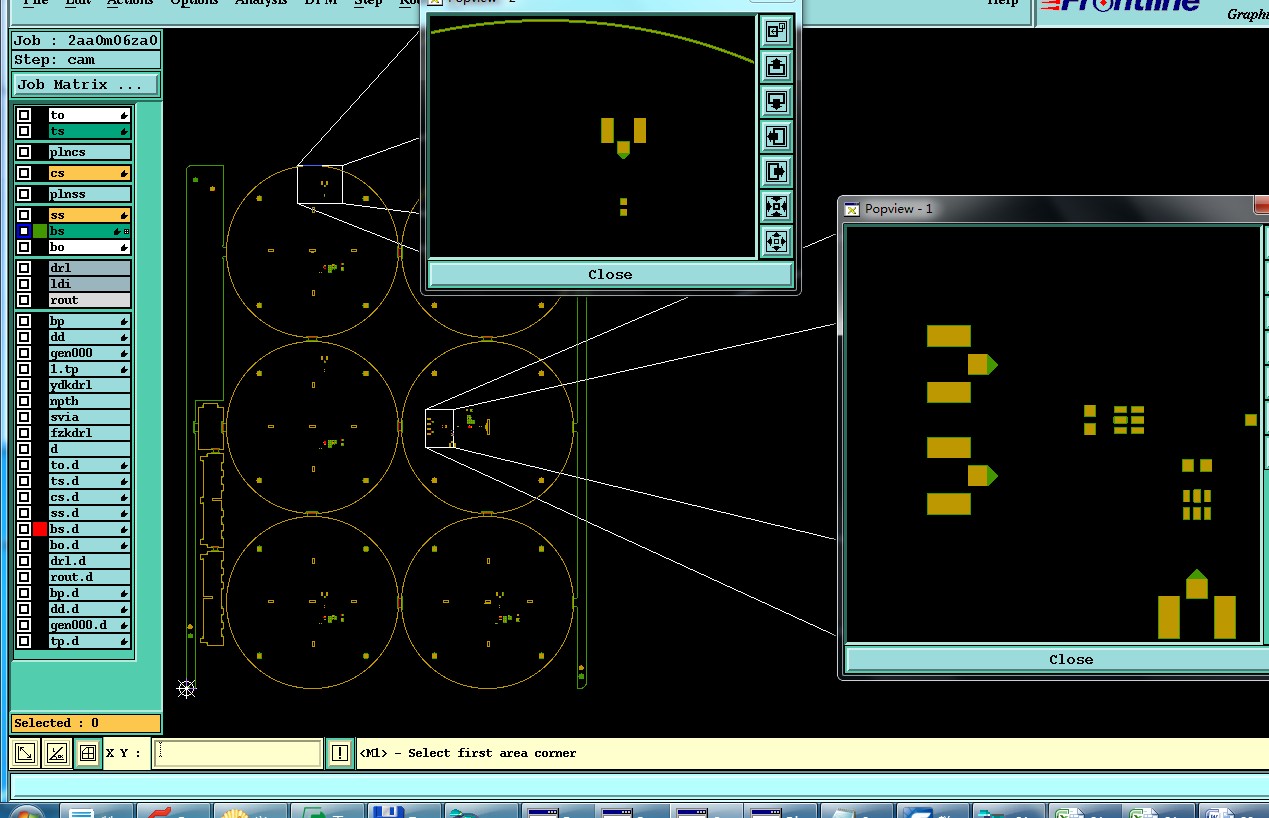Click the Job : 2aa0m06za0 label

click(86, 41)
